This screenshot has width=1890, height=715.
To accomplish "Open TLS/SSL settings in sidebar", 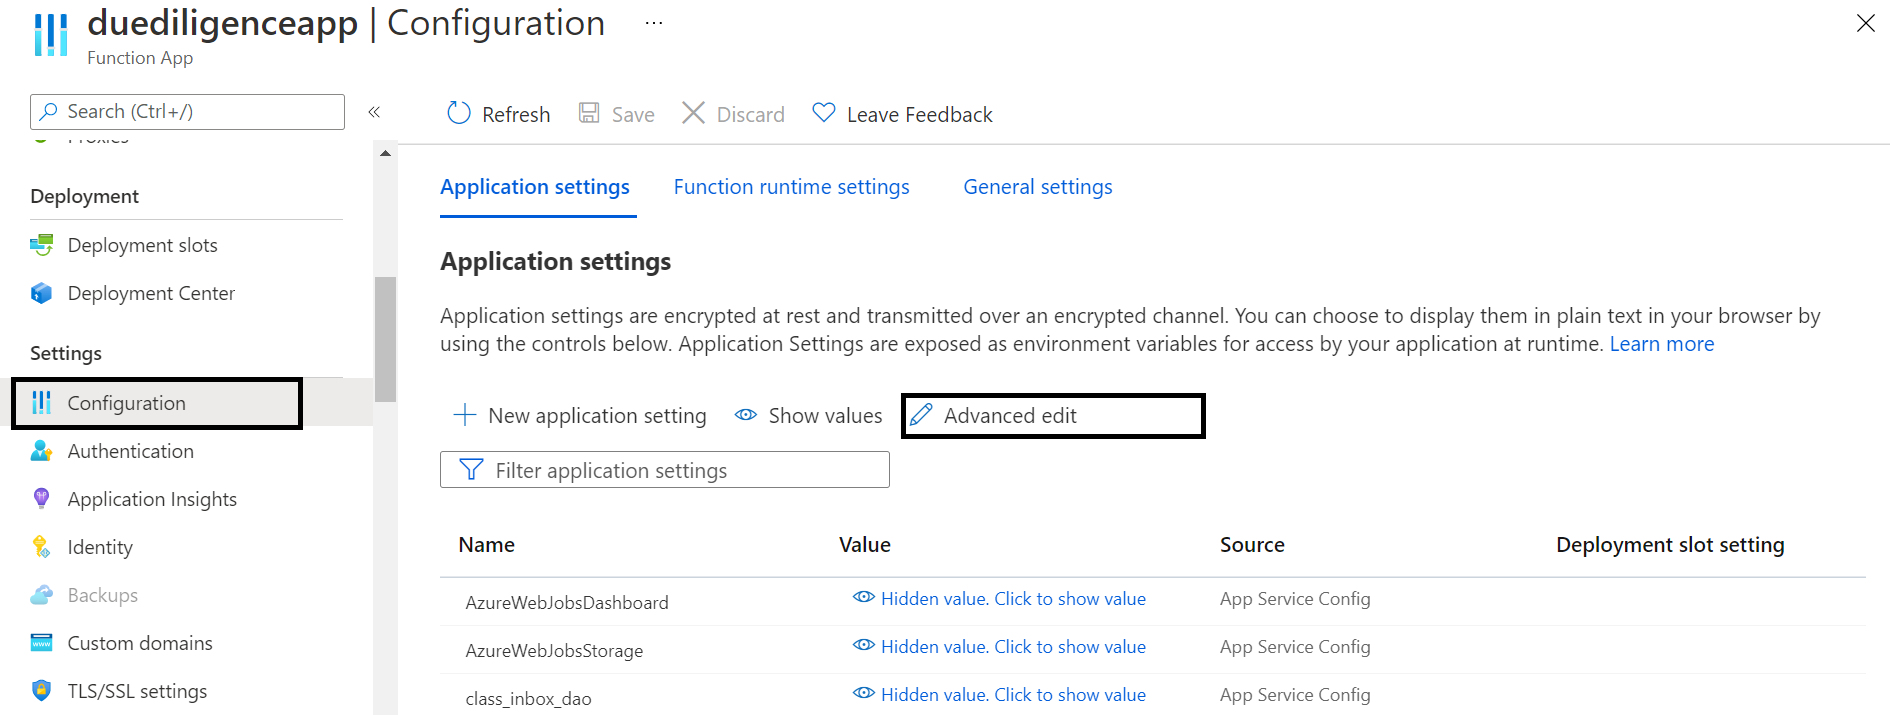I will [137, 691].
